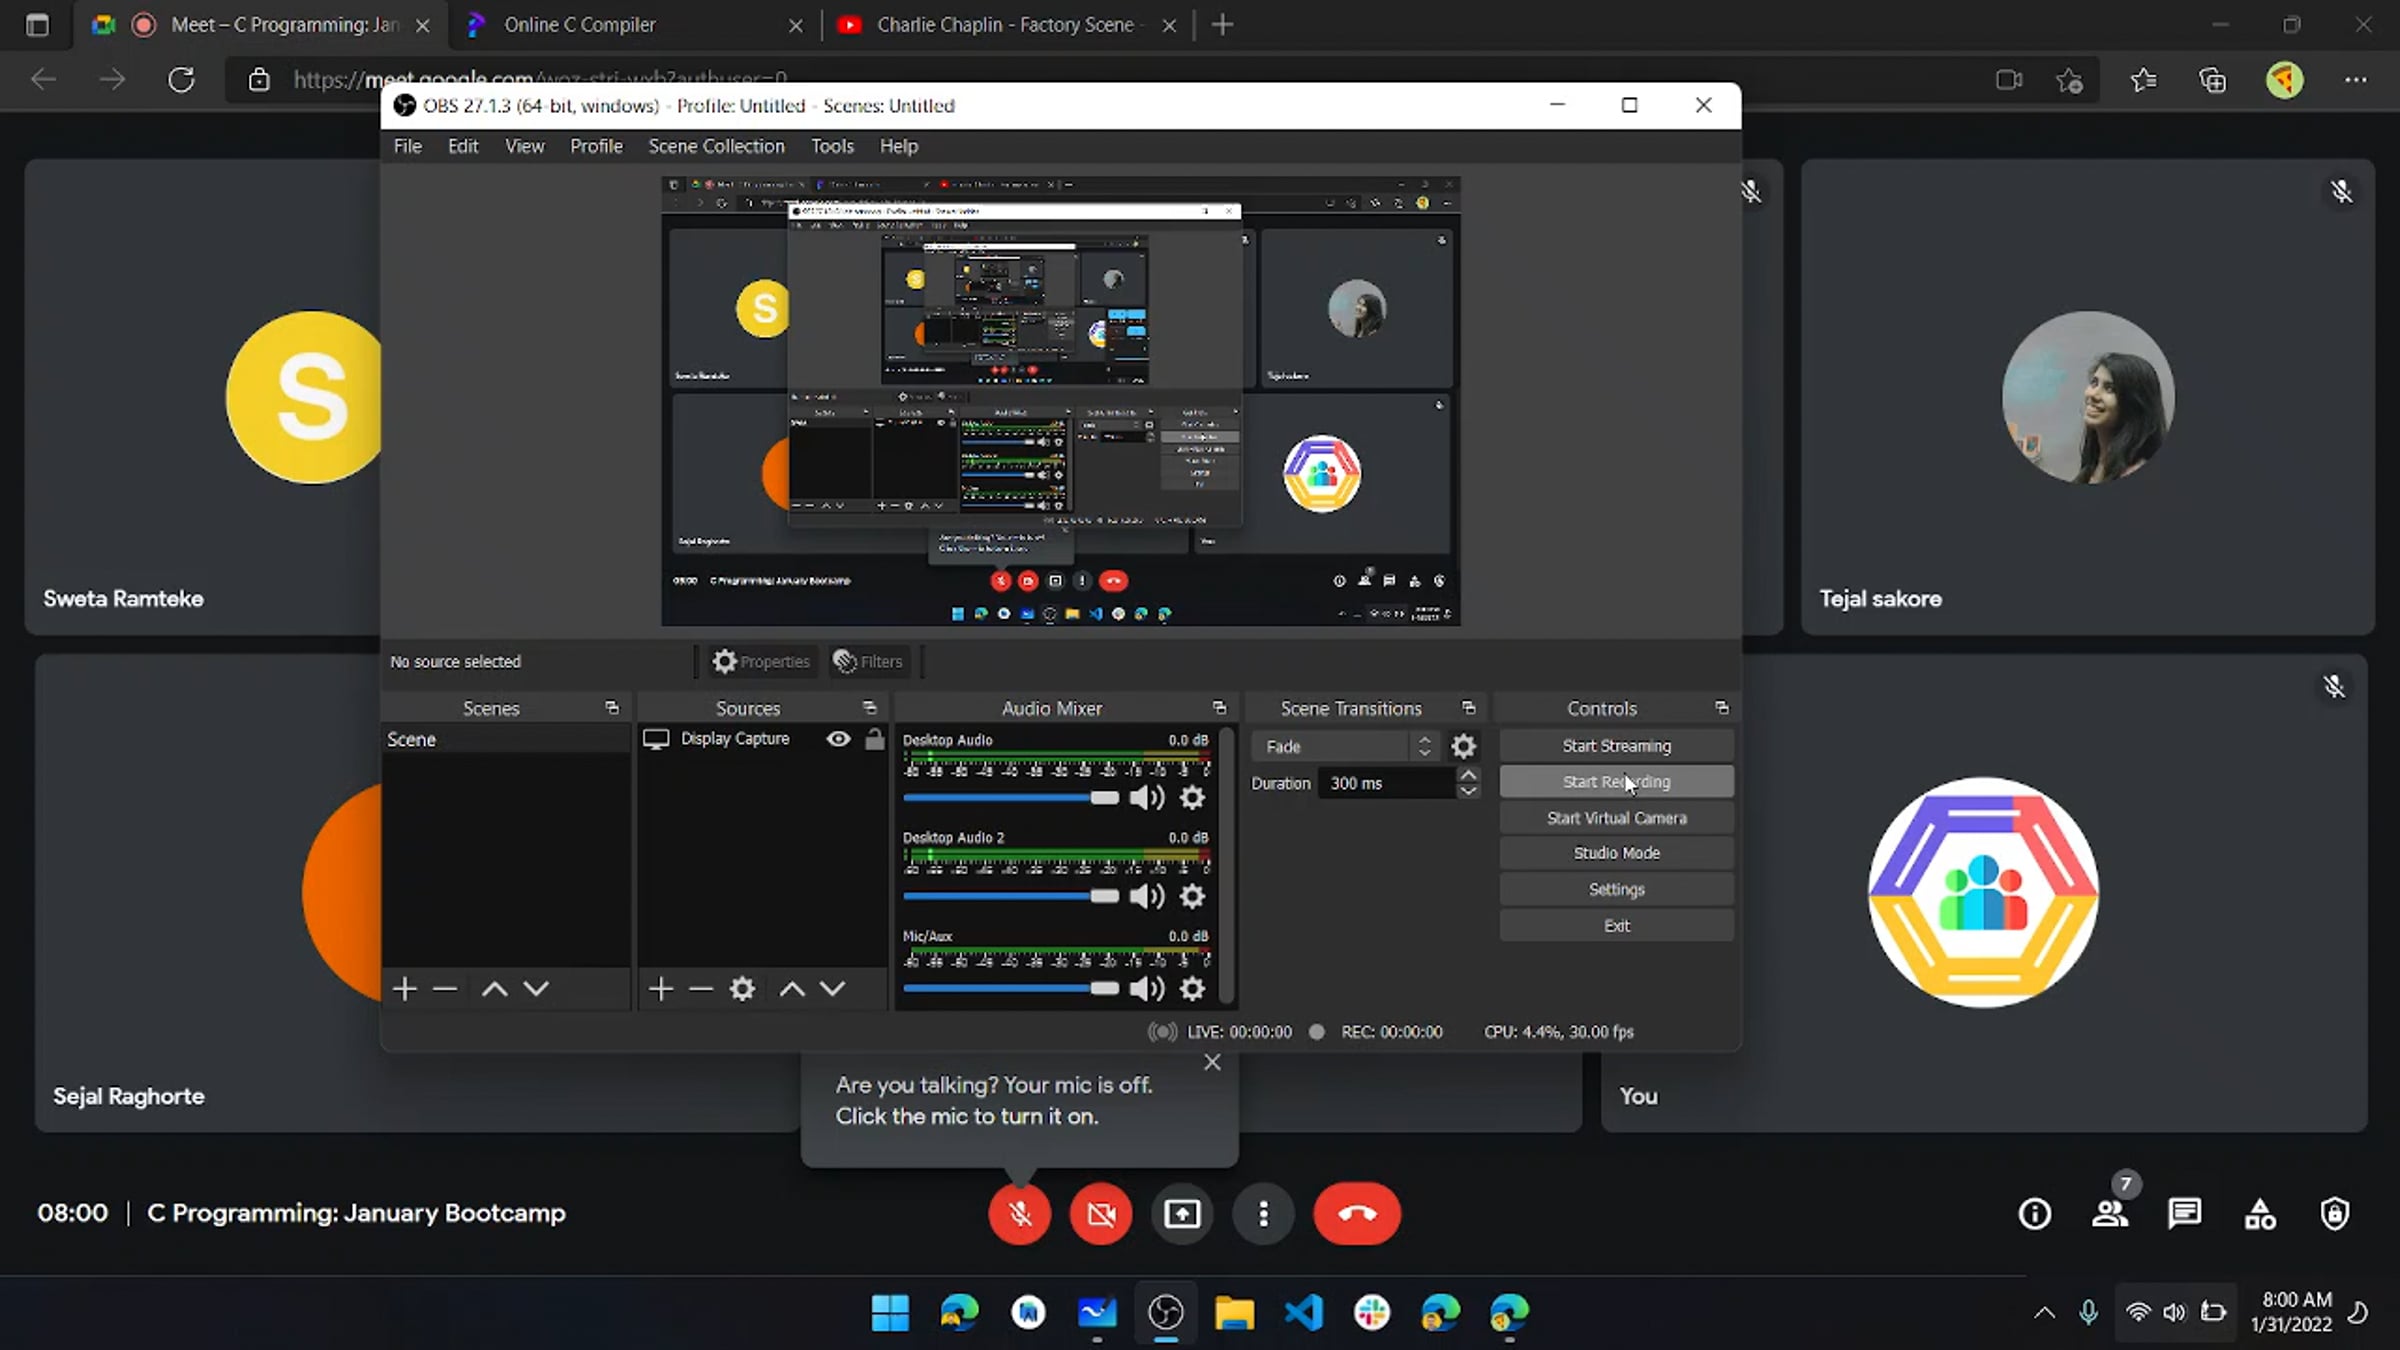Show participants list in Meet
This screenshot has width=2400, height=1350.
pyautogui.click(x=2110, y=1213)
